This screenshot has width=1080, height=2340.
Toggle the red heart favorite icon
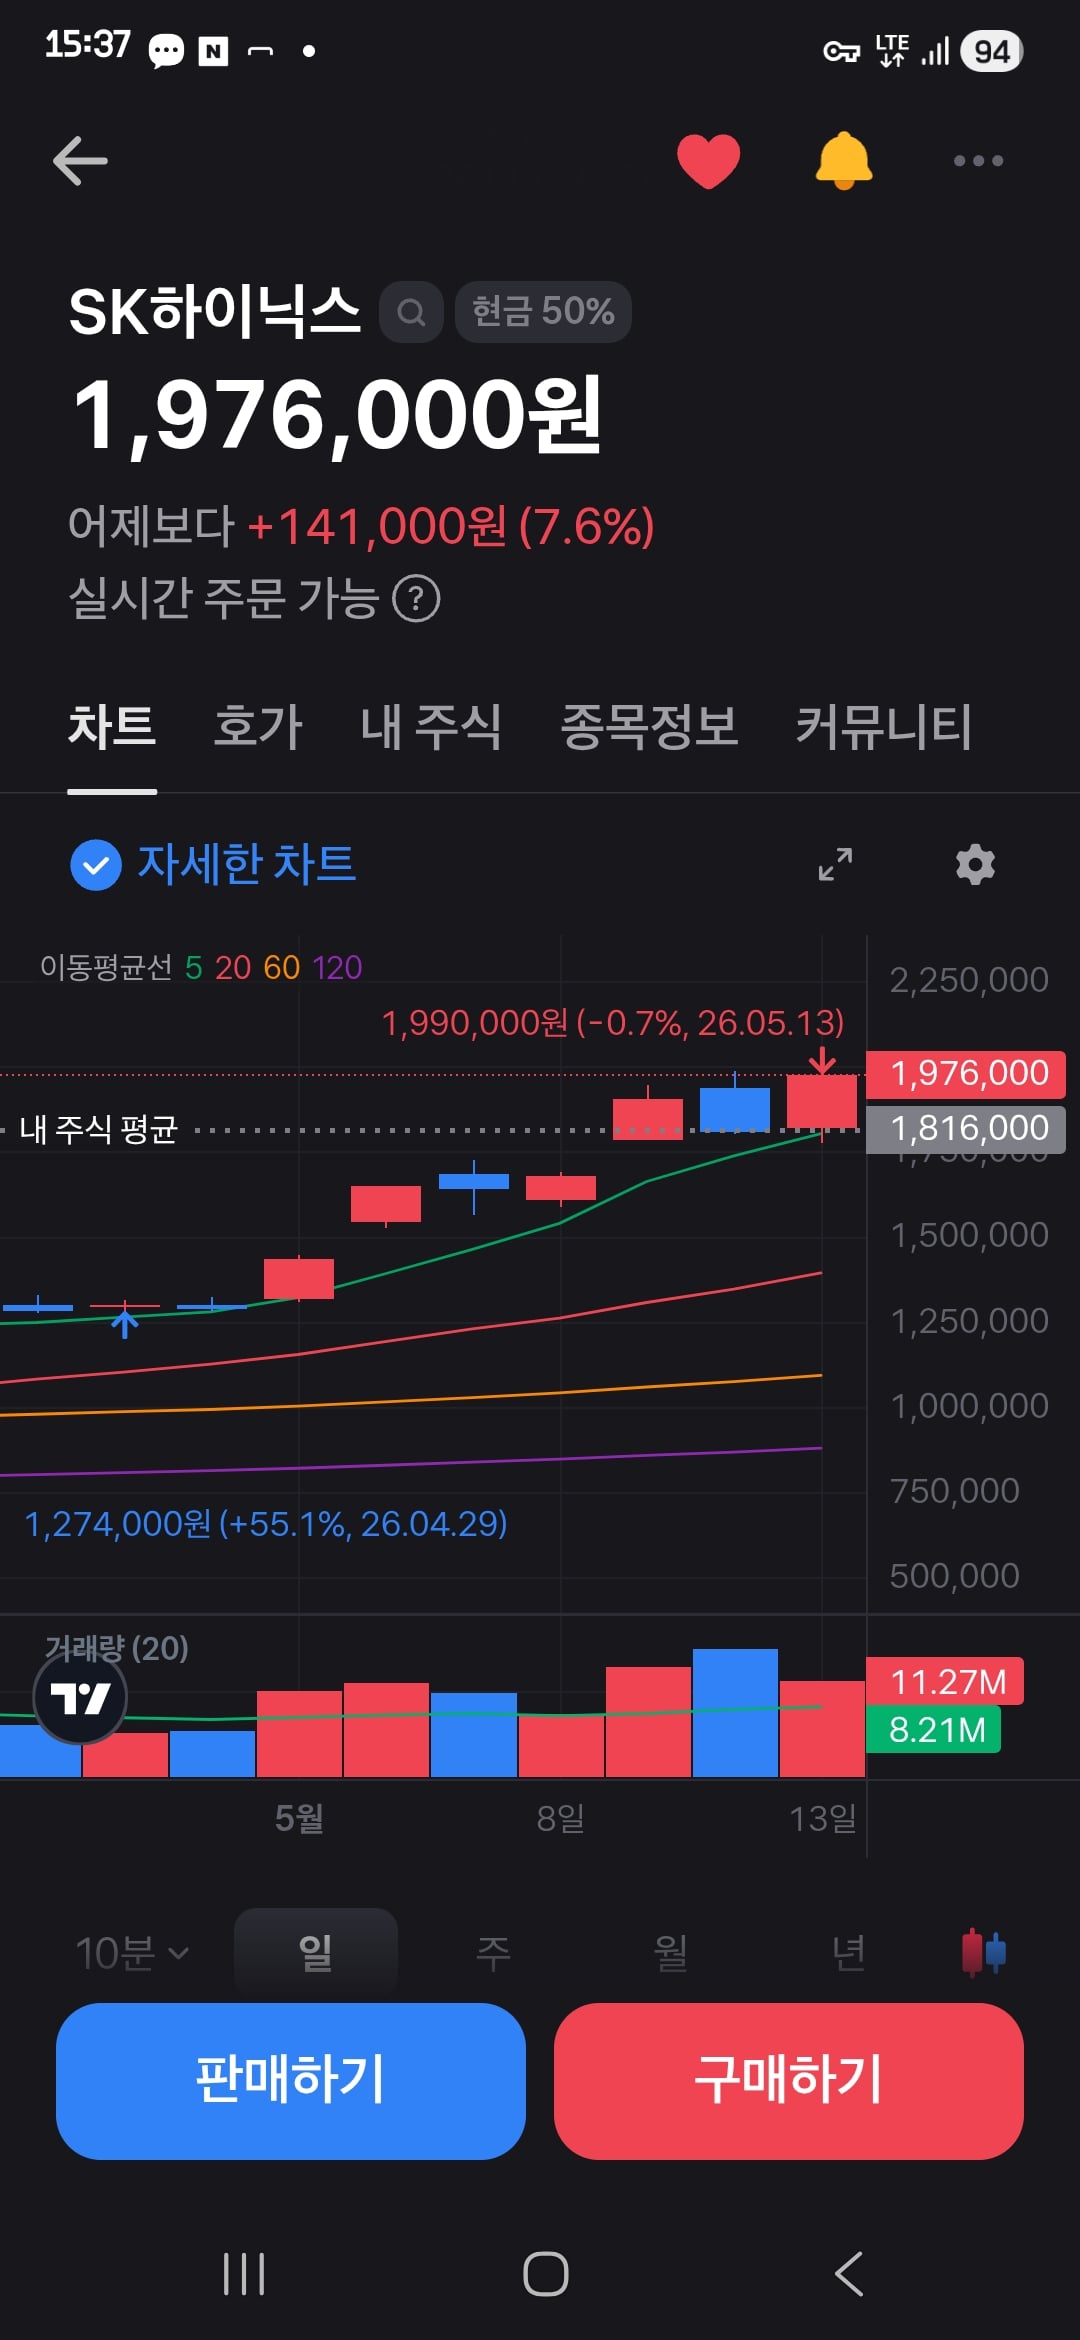708,161
